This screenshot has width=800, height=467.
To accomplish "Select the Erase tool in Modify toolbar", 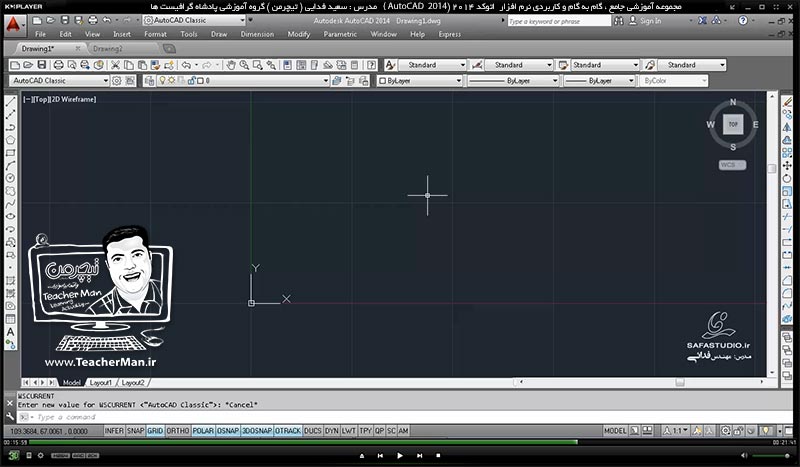I will tap(787, 102).
